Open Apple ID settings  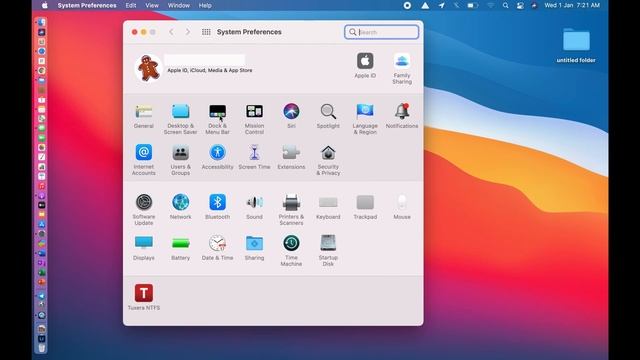365,65
